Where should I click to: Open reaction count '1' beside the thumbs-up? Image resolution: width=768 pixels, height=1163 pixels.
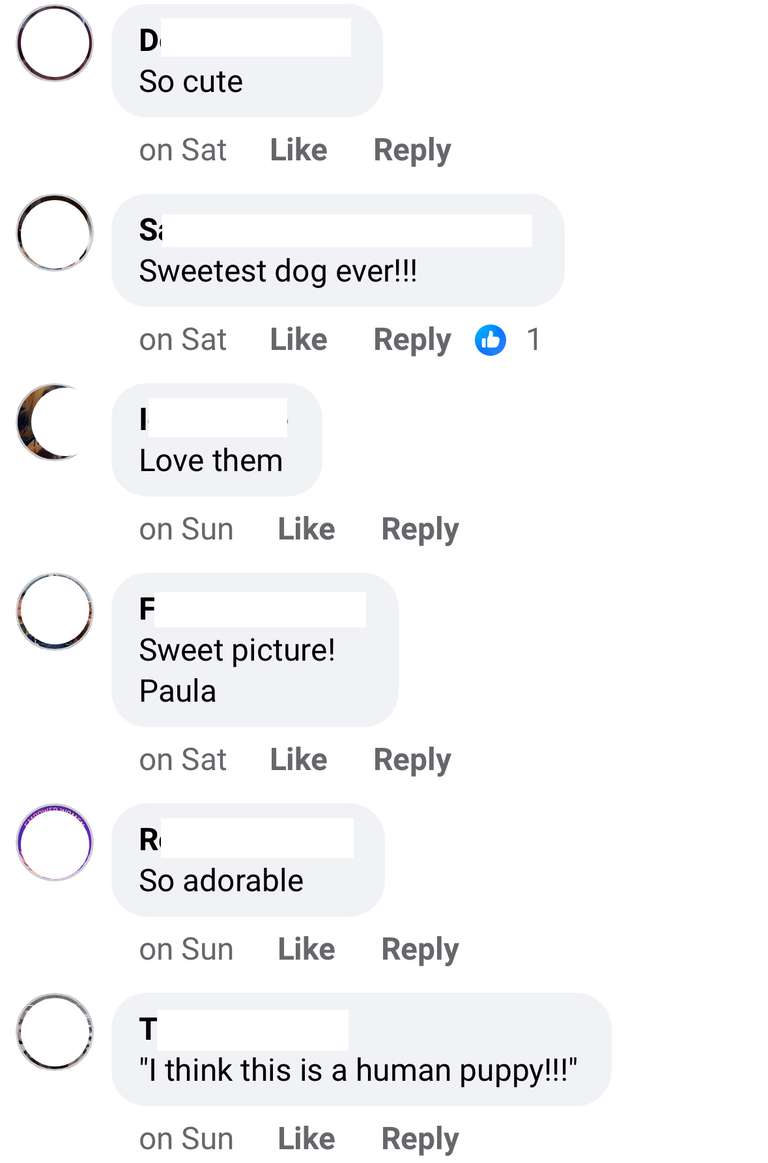pyautogui.click(x=534, y=340)
